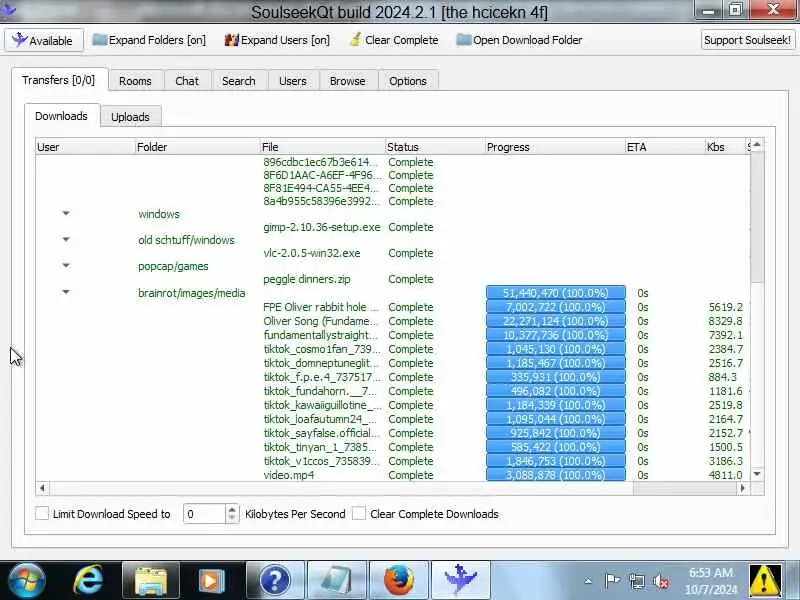Click the network tray icon
The width and height of the screenshot is (800, 600).
637,581
